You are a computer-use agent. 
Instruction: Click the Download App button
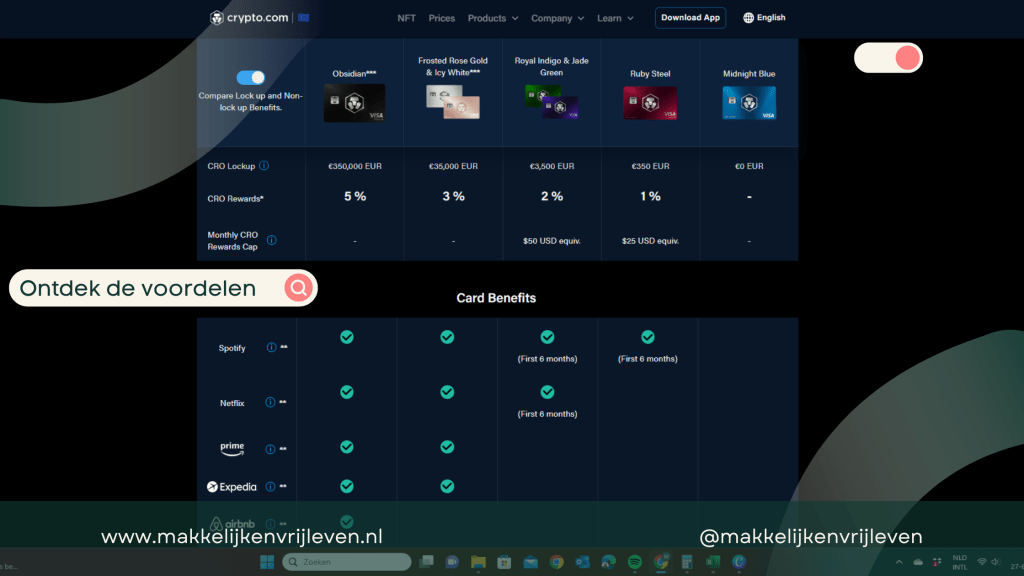coord(690,18)
